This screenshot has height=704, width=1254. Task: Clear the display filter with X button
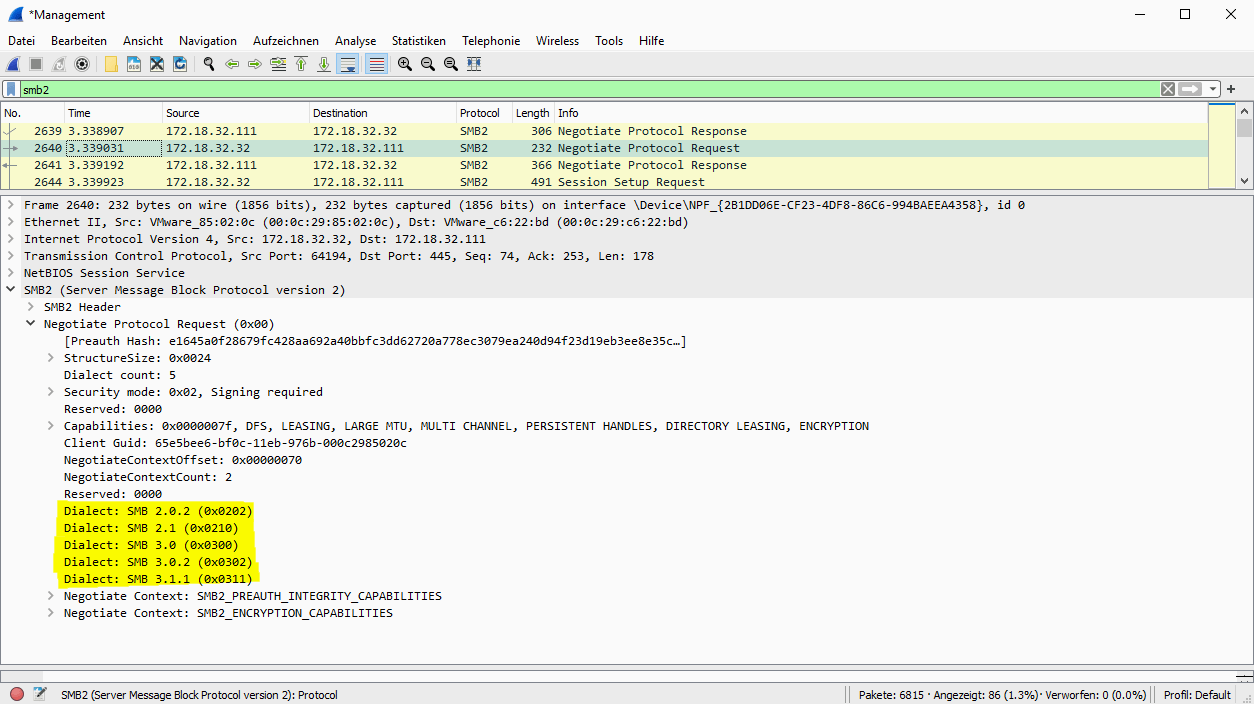(x=1167, y=89)
